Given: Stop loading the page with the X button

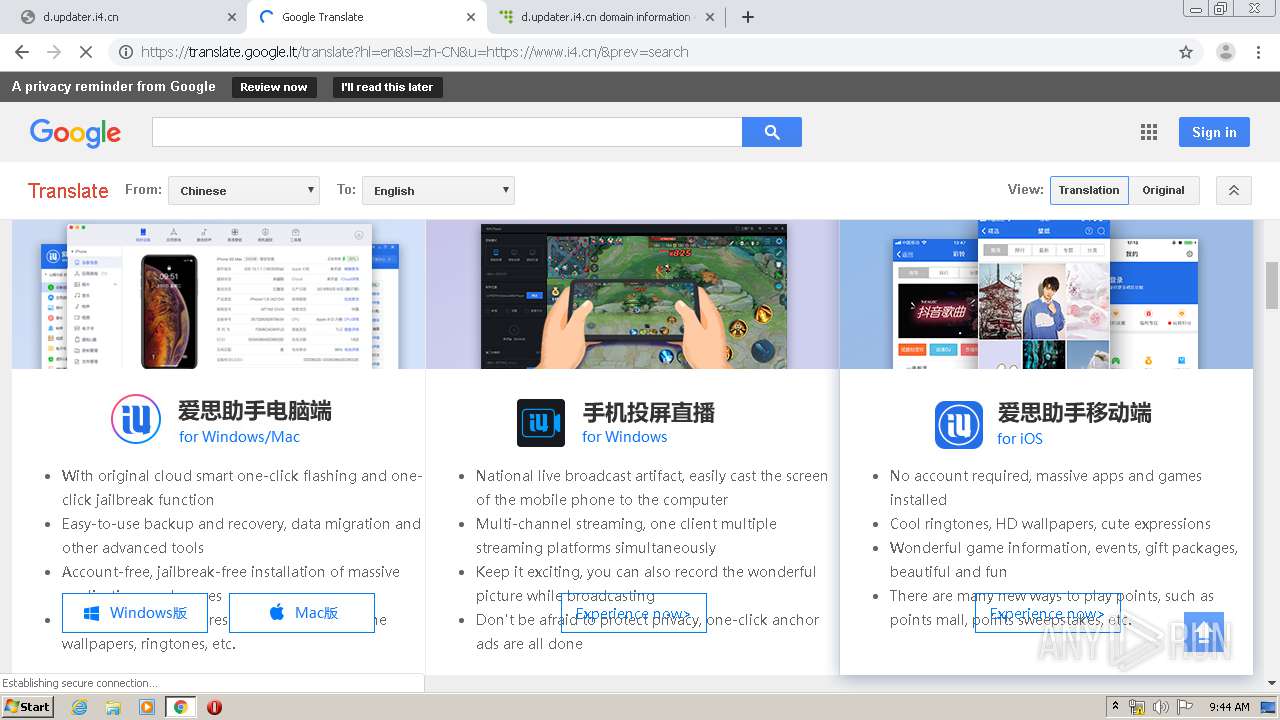Looking at the screenshot, I should click(86, 52).
